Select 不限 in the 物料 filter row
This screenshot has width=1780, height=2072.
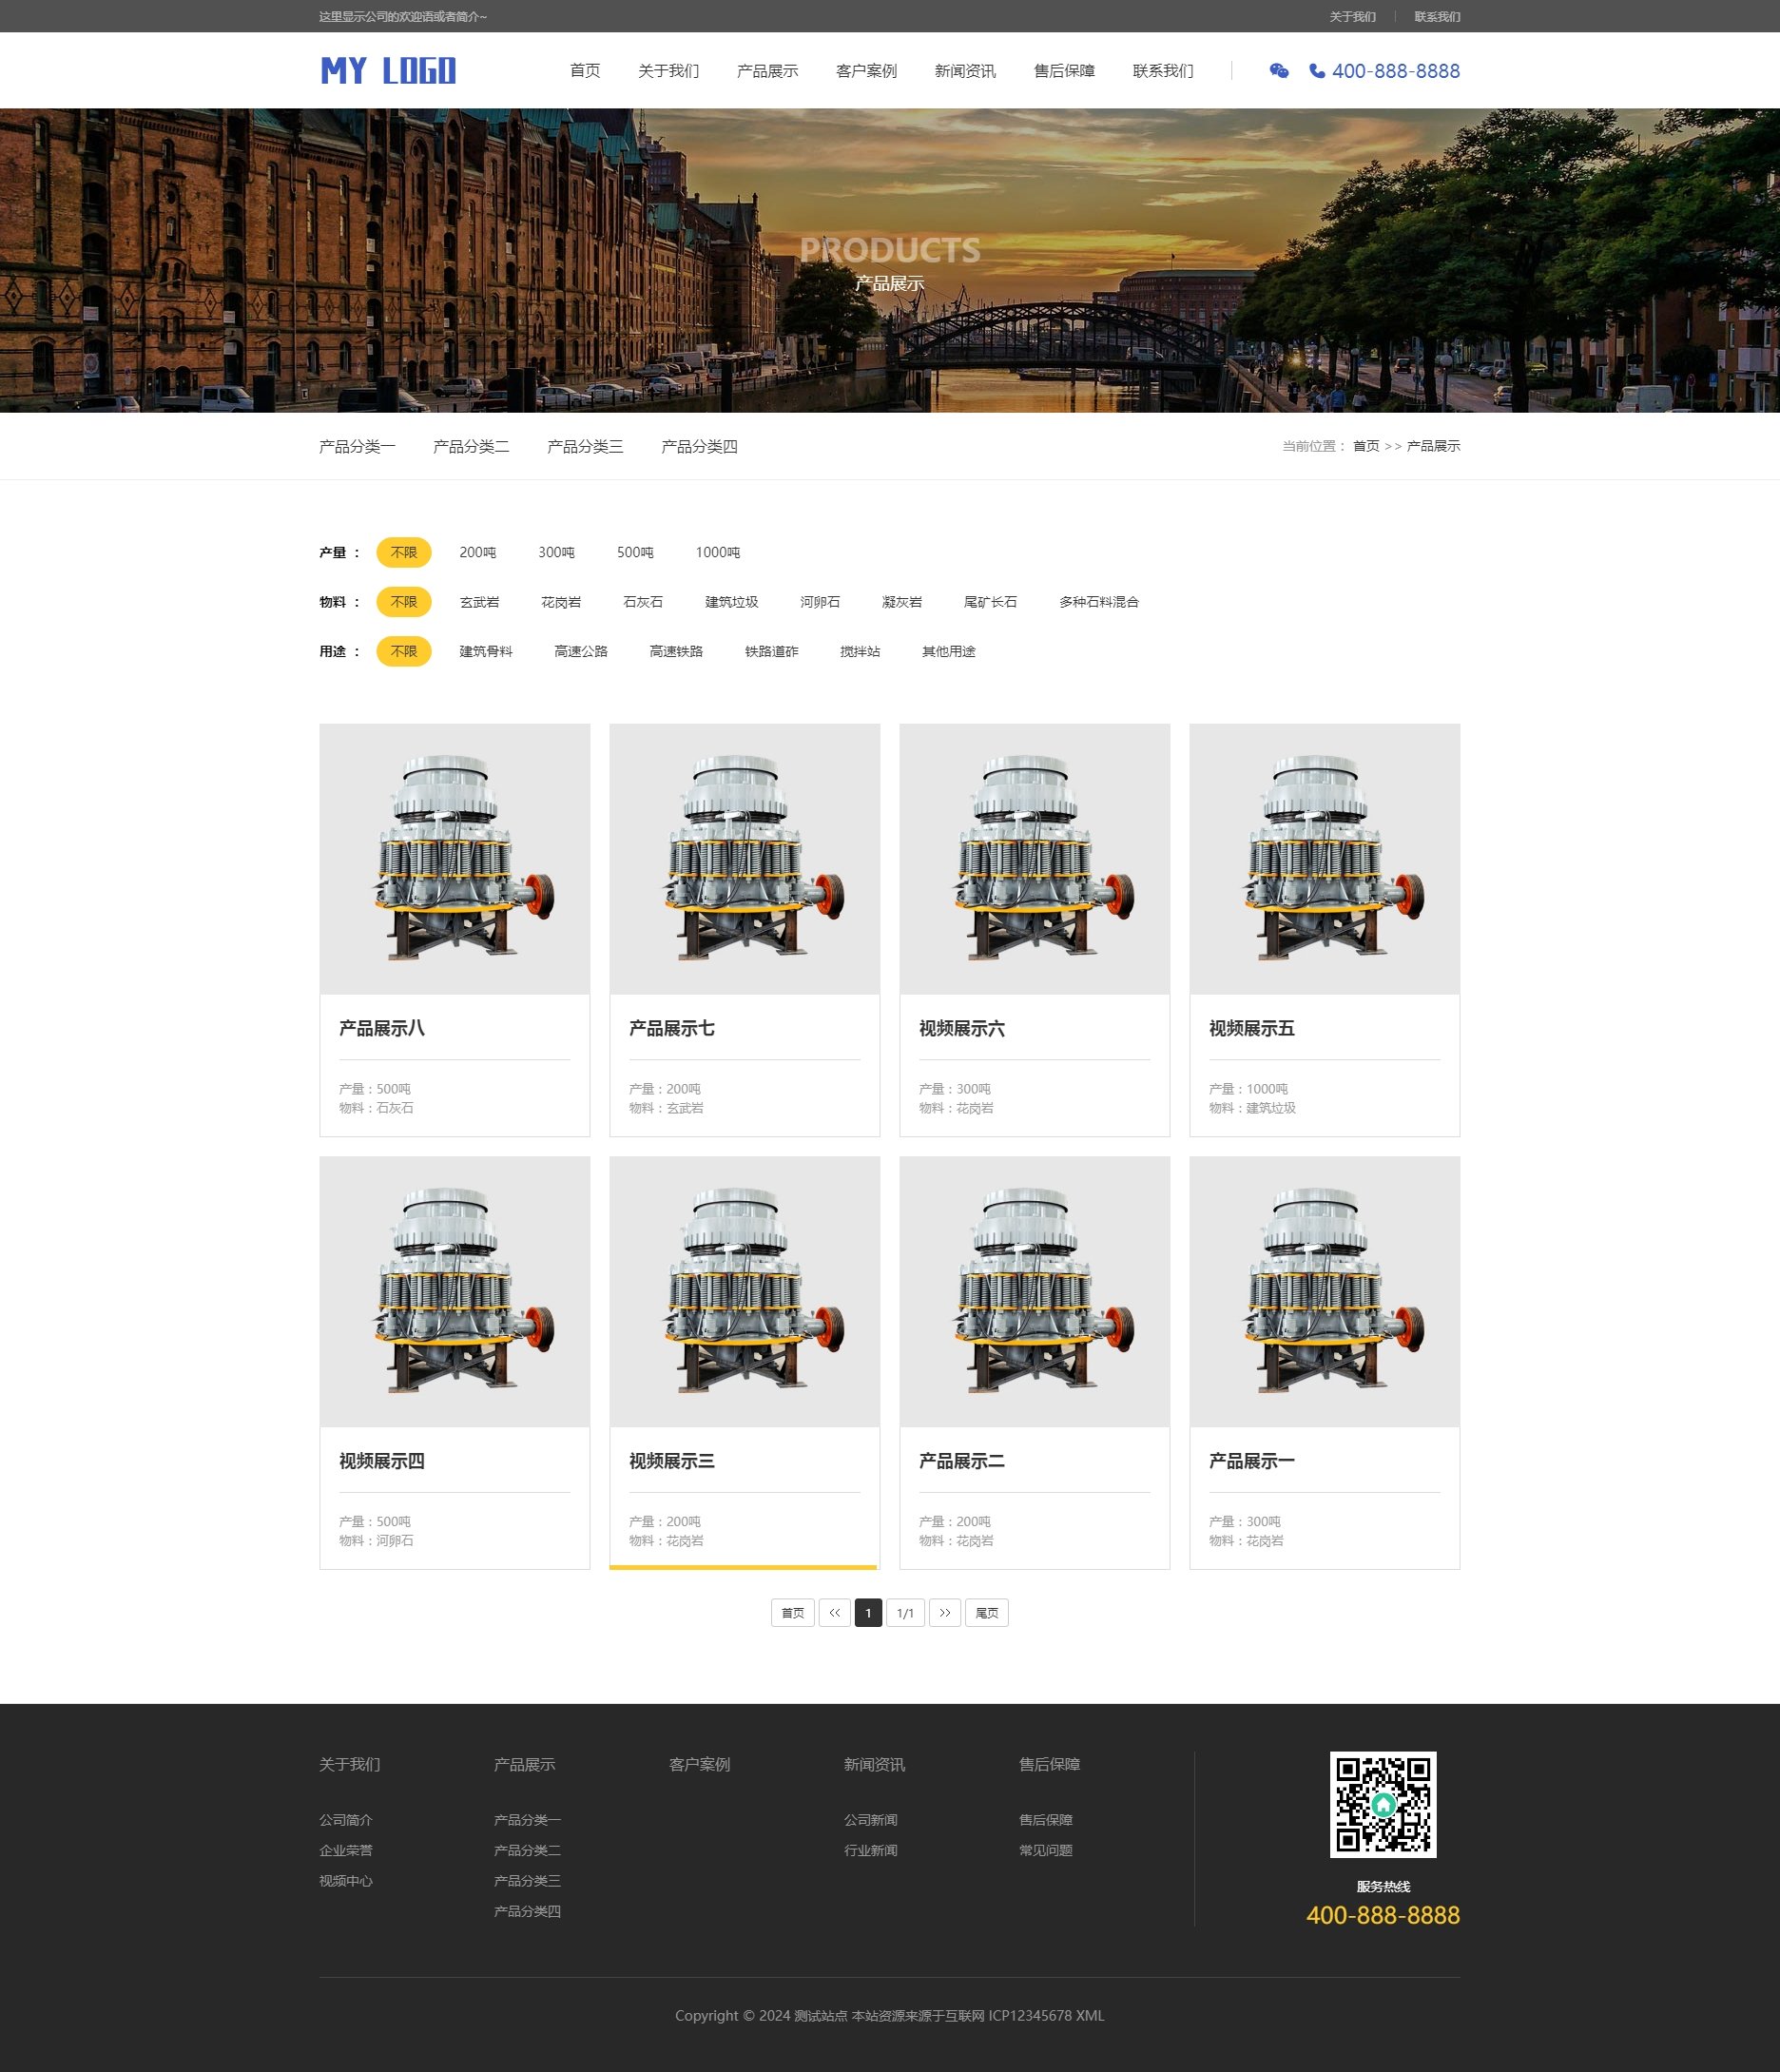(x=403, y=602)
